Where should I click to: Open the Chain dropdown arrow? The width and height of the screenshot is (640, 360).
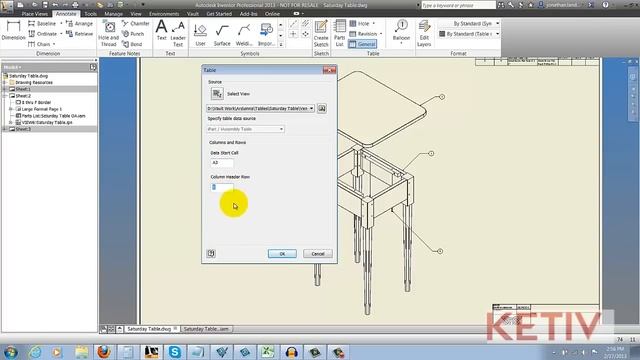point(54,44)
